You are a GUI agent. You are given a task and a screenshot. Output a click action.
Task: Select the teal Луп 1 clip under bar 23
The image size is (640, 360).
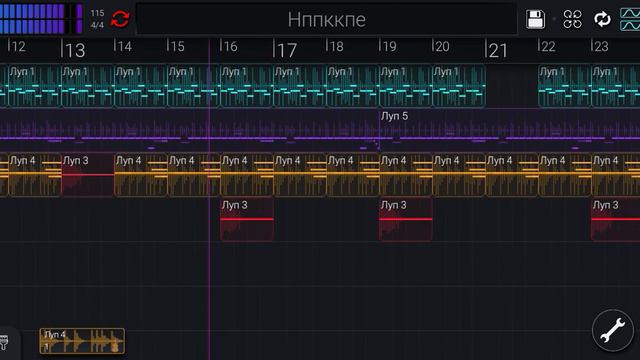tap(616, 86)
